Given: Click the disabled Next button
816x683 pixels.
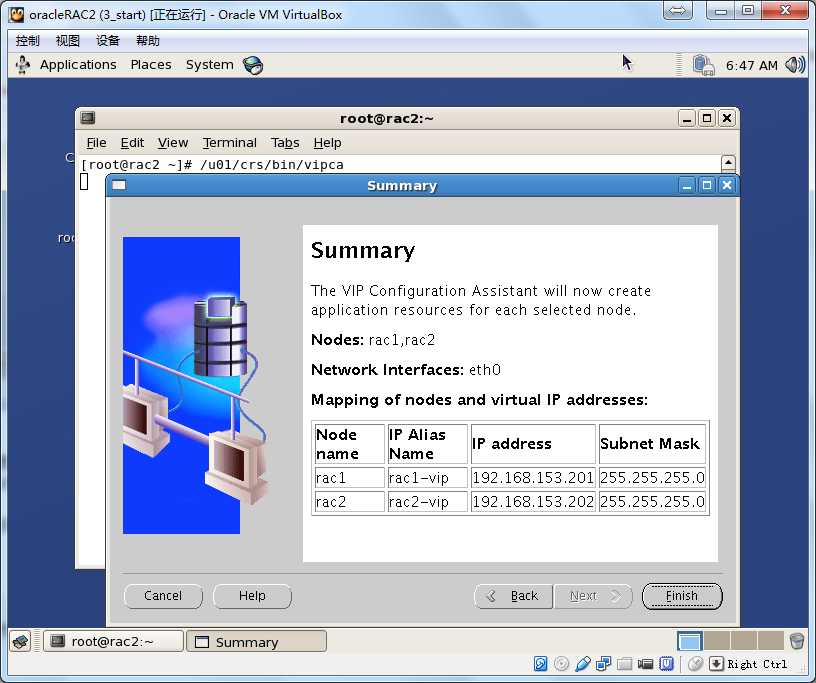Looking at the screenshot, I should coord(593,596).
